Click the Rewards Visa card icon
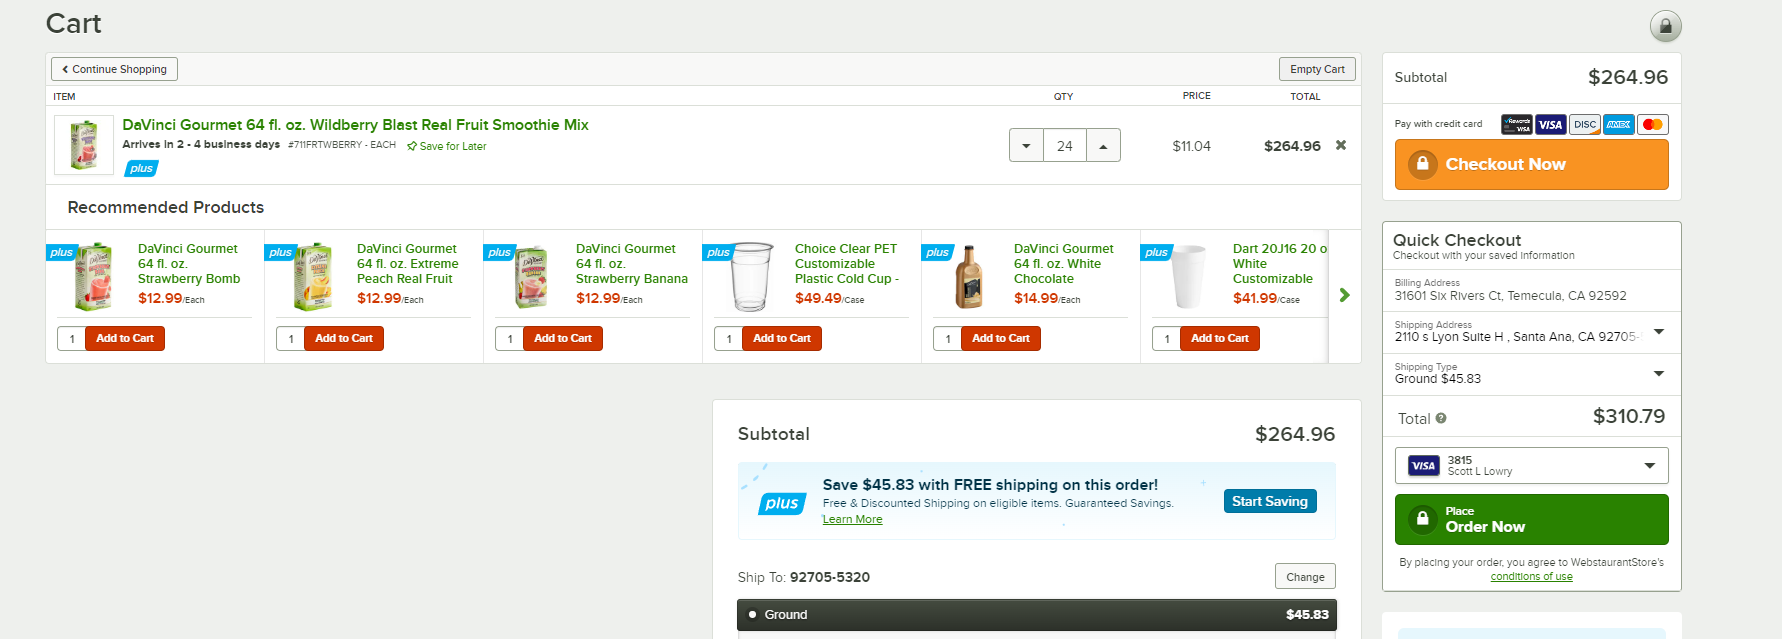This screenshot has height=639, width=1782. tap(1516, 125)
